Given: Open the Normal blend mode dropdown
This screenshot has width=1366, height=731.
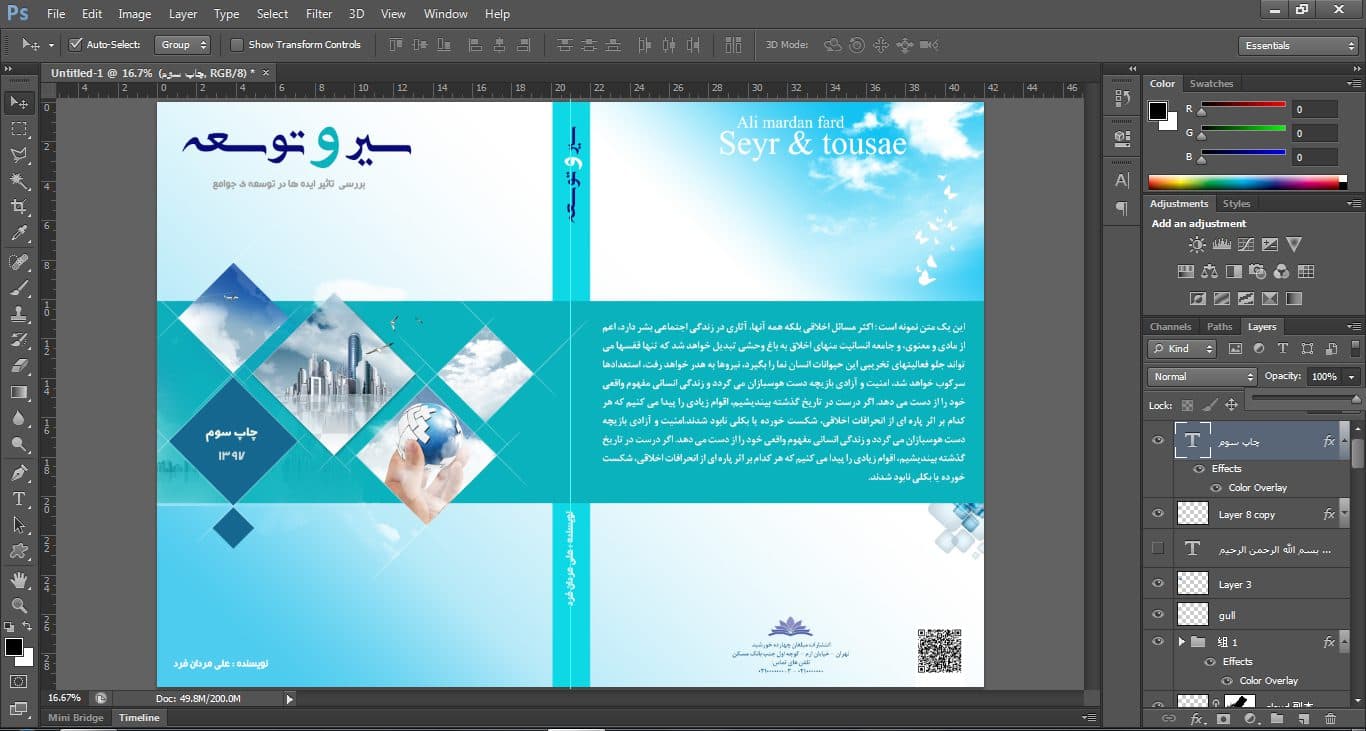Looking at the screenshot, I should (1202, 377).
